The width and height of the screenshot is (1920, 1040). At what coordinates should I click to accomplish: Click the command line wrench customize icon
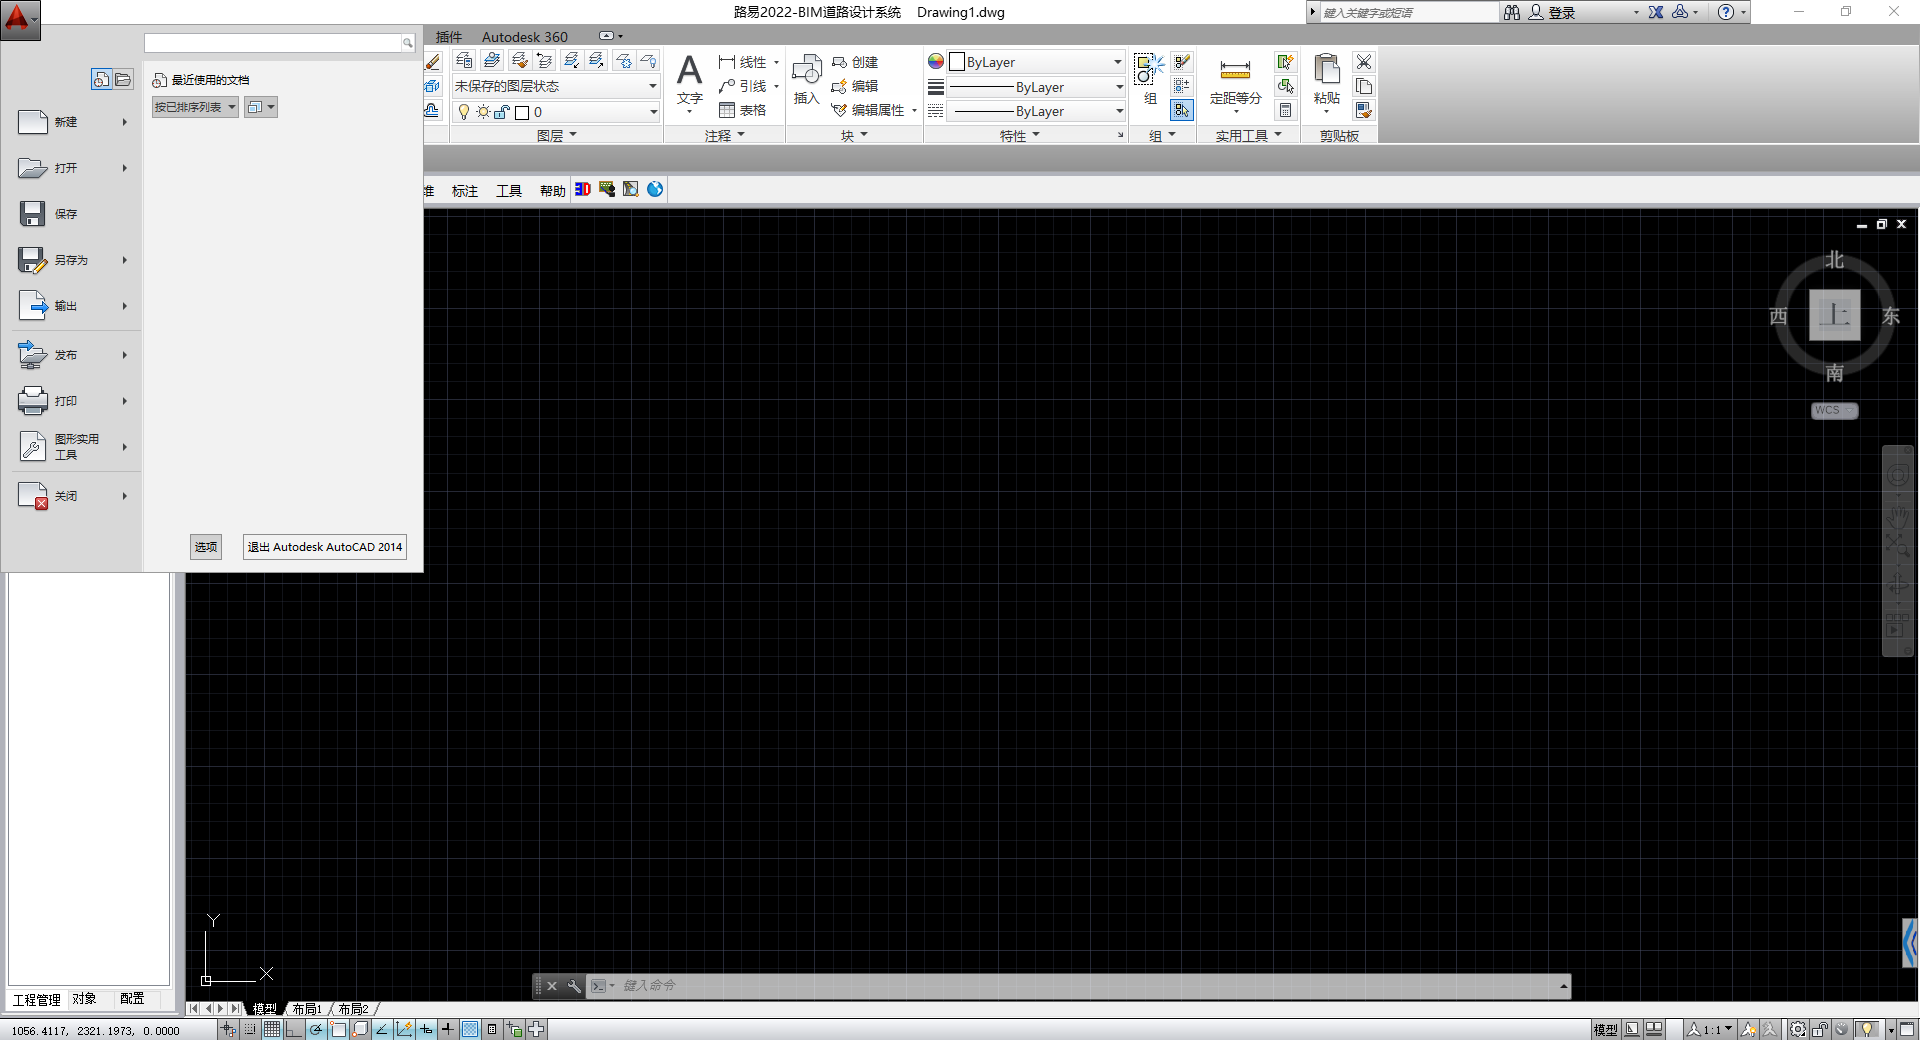click(x=574, y=986)
